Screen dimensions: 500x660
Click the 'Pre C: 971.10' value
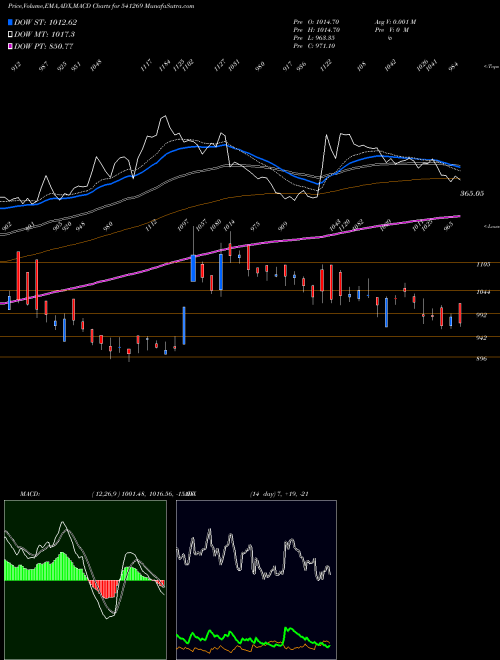tap(314, 46)
